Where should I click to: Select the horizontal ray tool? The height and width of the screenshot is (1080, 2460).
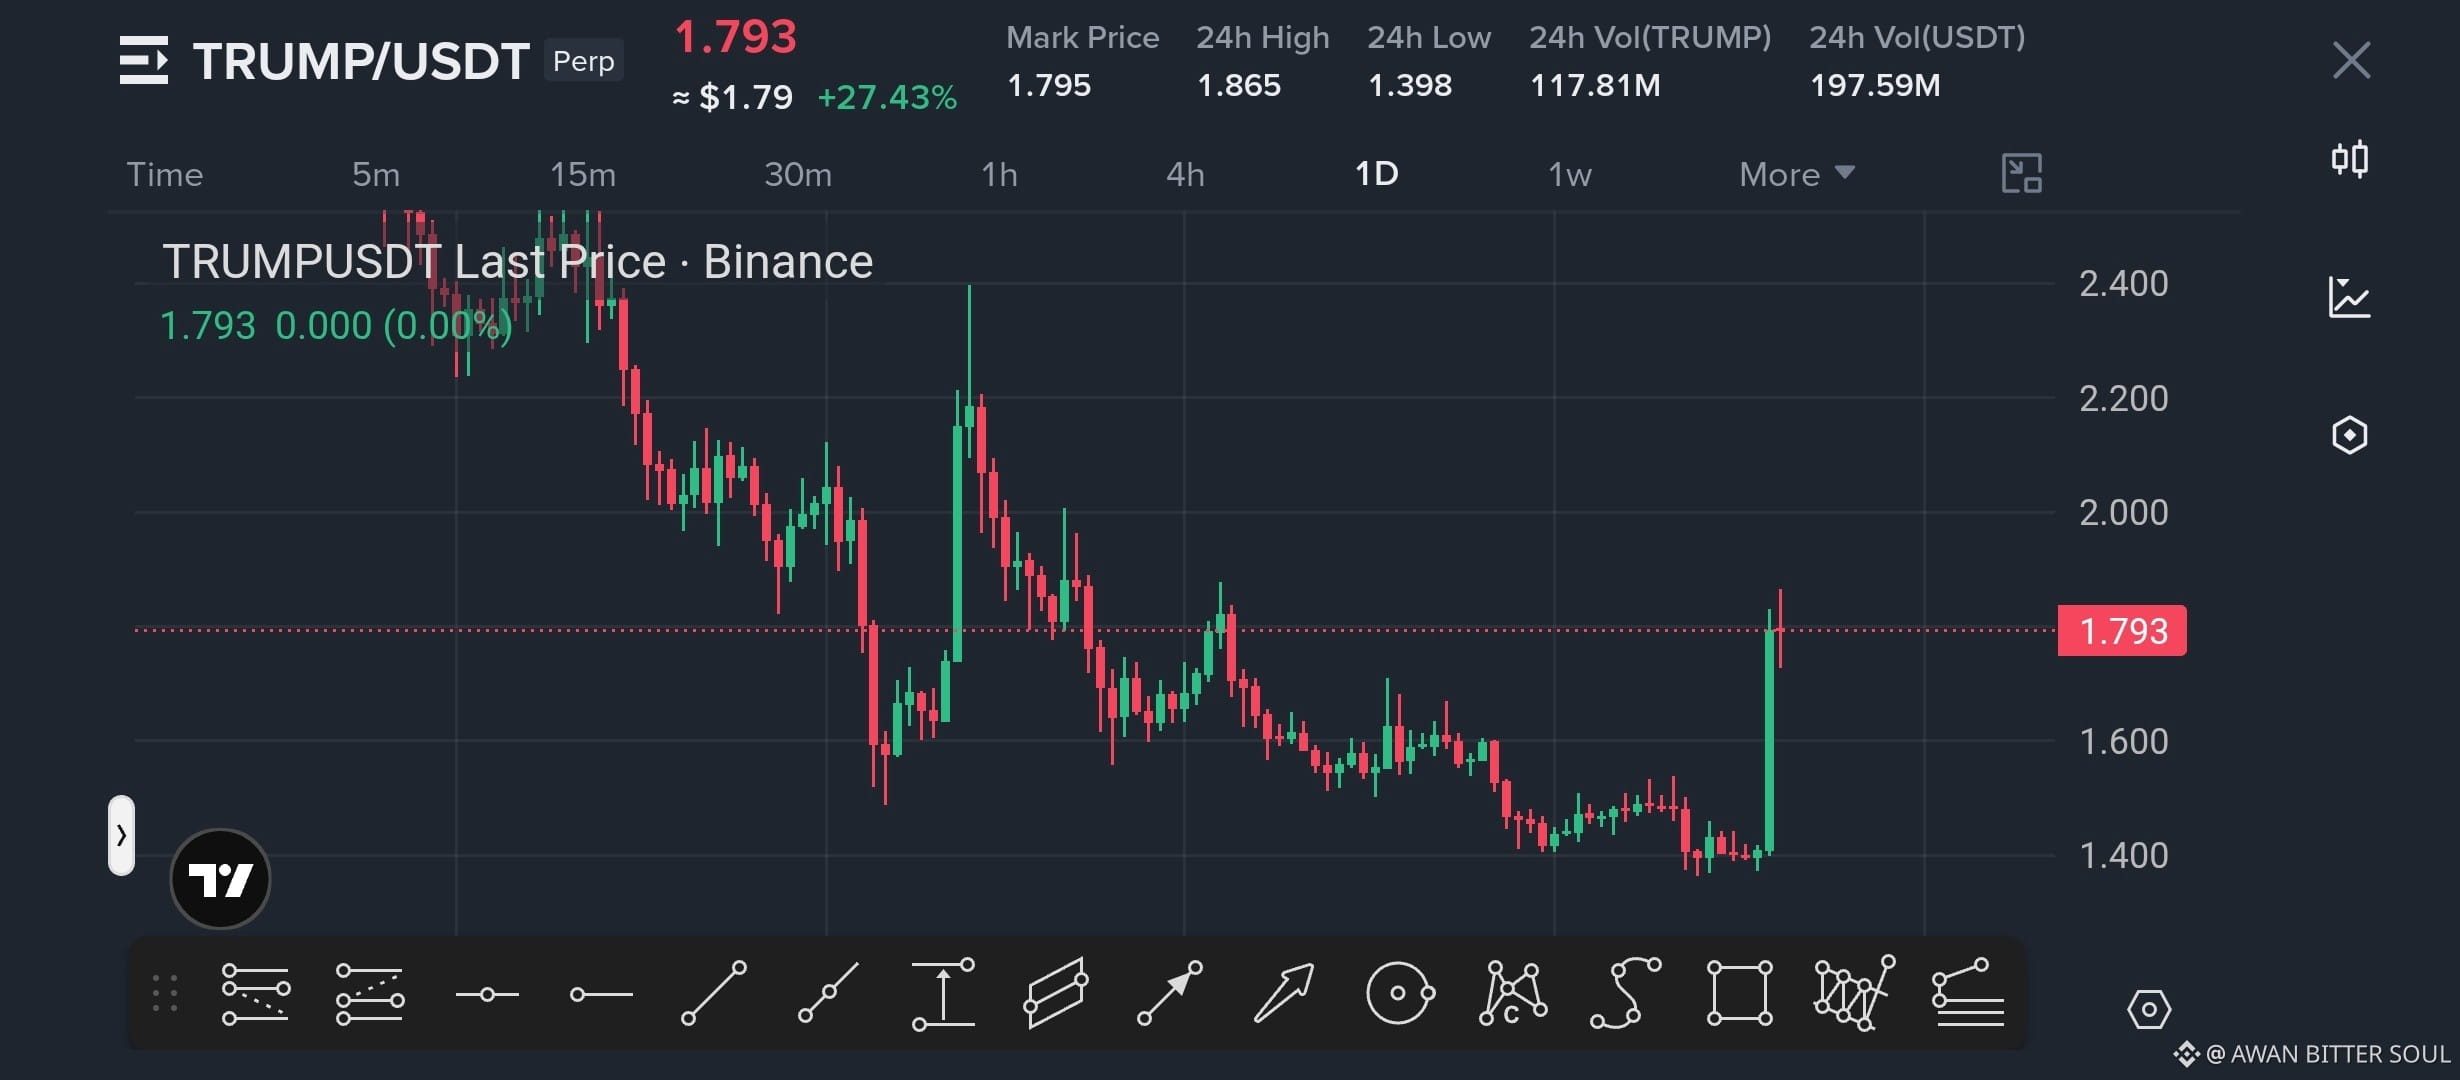pyautogui.click(x=601, y=994)
